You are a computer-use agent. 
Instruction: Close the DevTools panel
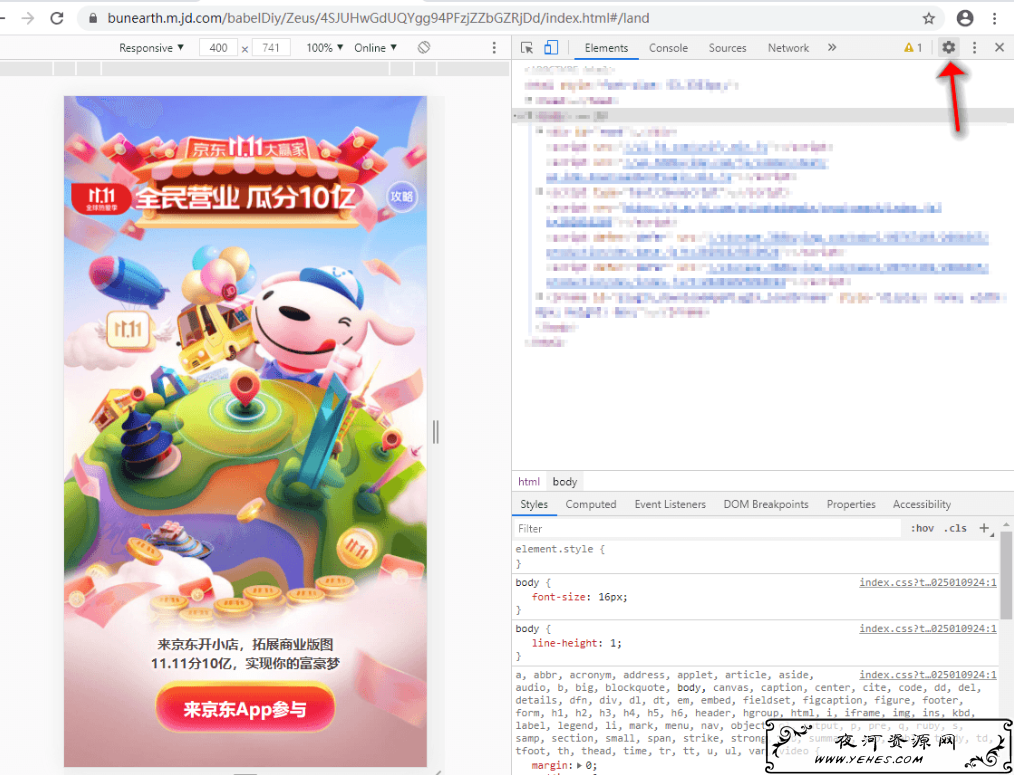click(999, 47)
